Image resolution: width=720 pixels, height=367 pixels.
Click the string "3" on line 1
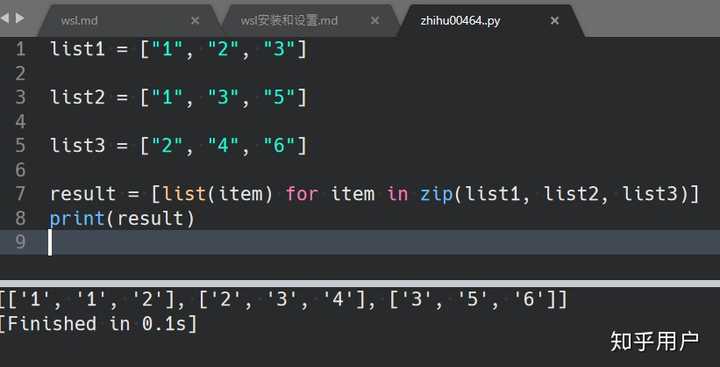[x=280, y=48]
